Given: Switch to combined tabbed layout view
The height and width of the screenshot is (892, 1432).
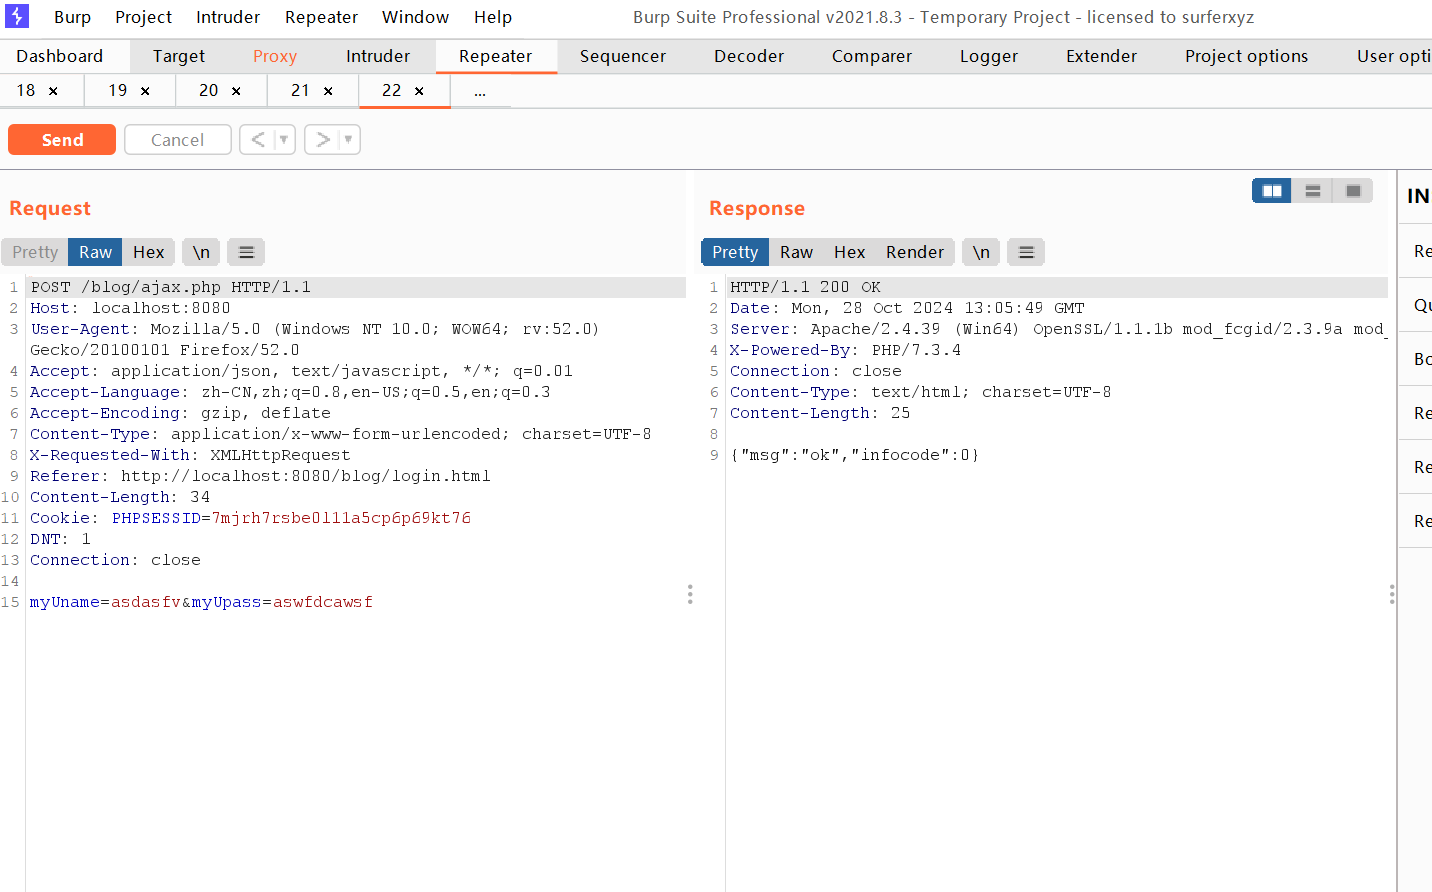Looking at the screenshot, I should pos(1353,191).
